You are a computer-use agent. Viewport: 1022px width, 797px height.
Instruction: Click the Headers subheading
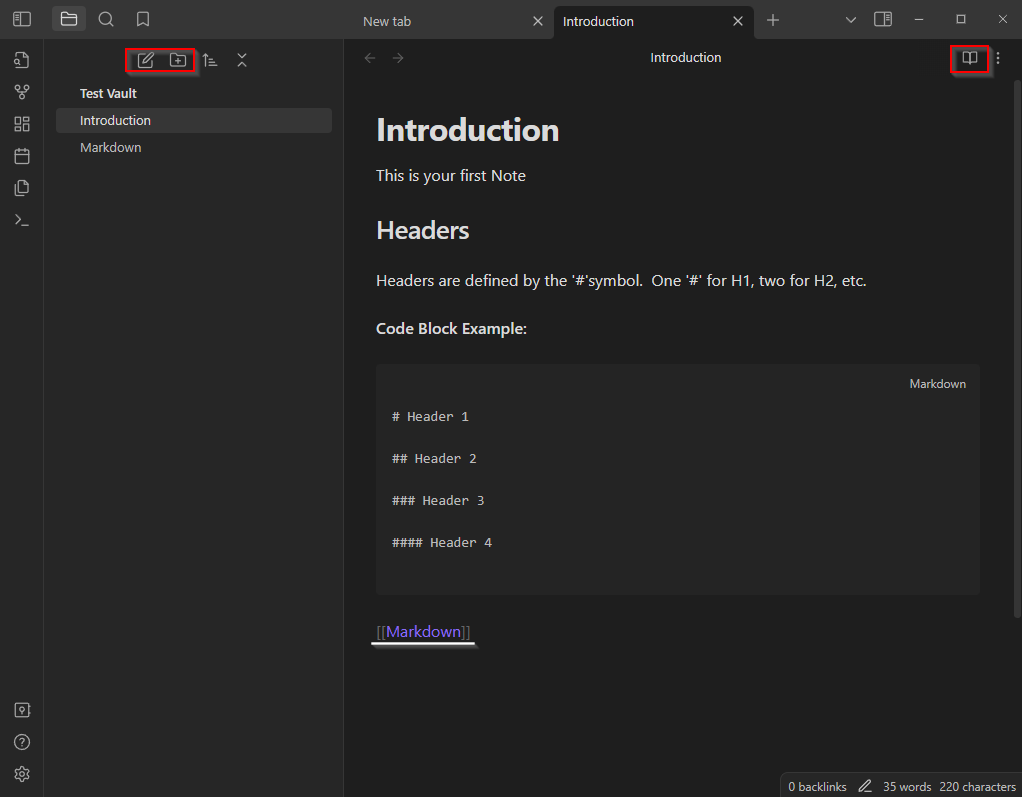[x=422, y=230]
